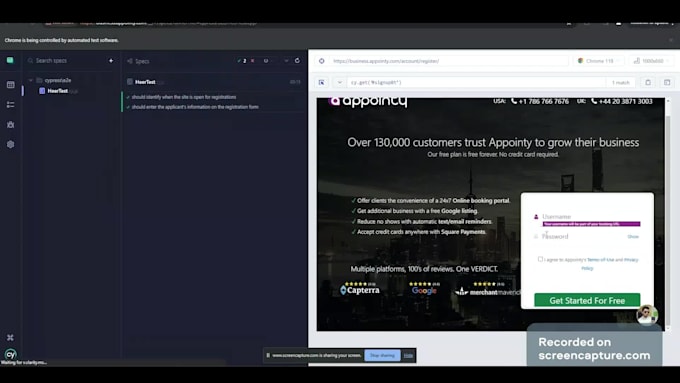Screen dimensions: 680x383
Task: Open keyboard shortcuts icon near sidebar bottom
Action: click(10, 337)
